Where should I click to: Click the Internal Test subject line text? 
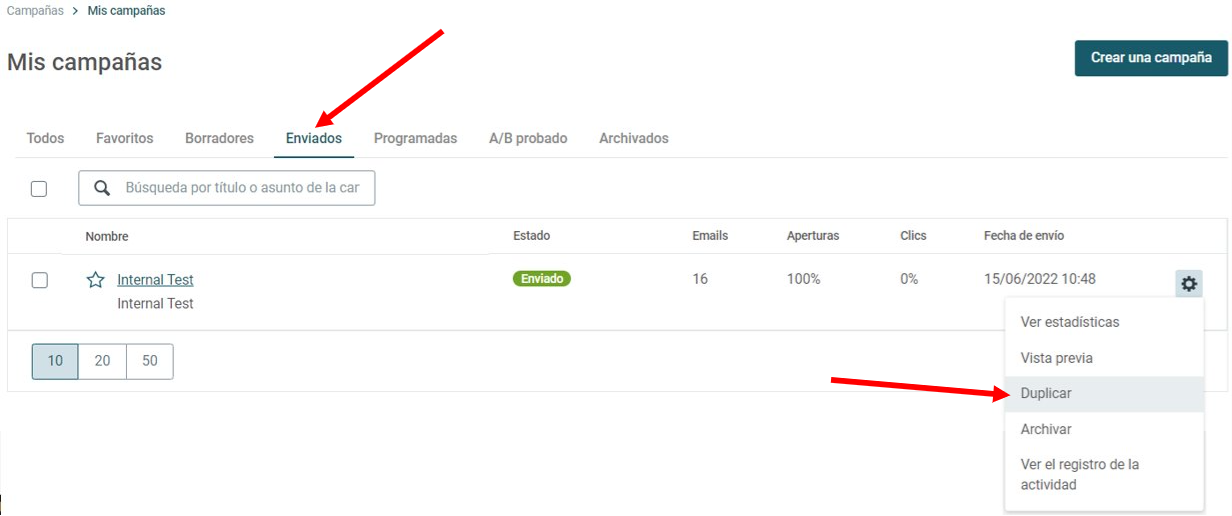[x=155, y=303]
